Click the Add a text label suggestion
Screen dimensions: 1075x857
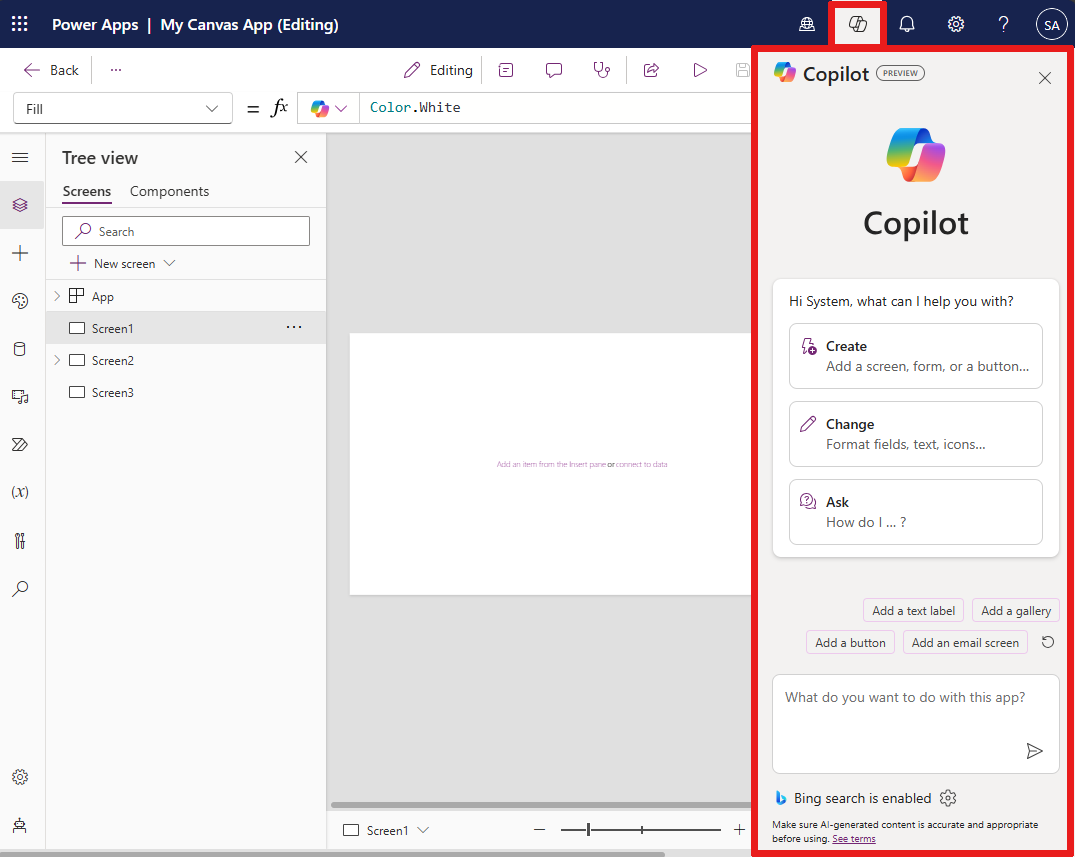[x=913, y=610]
